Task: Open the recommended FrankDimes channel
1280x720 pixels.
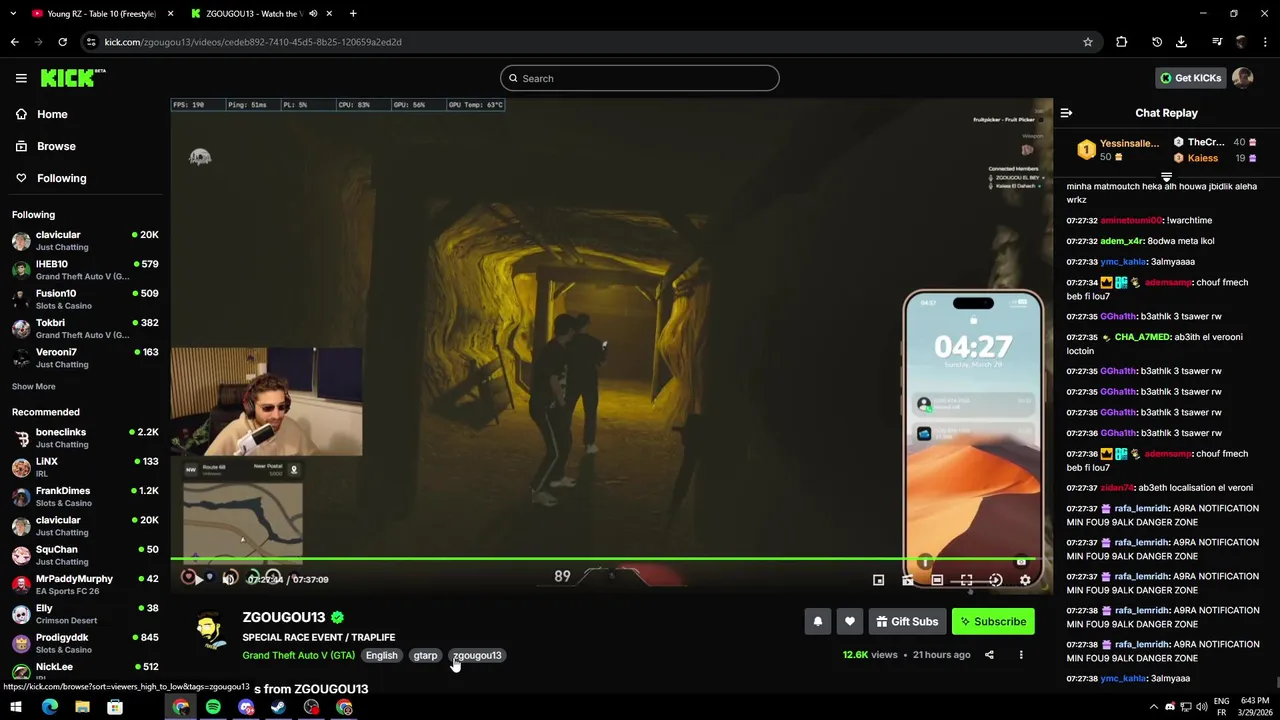Action: pyautogui.click(x=85, y=496)
